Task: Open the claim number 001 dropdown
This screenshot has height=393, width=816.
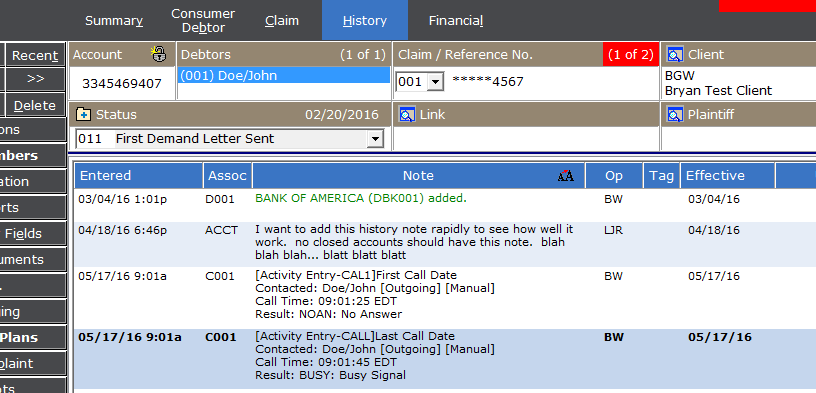Action: coord(436,82)
